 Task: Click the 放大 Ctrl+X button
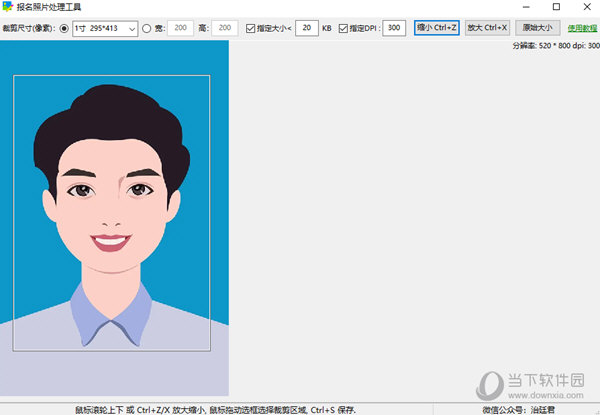coord(487,28)
